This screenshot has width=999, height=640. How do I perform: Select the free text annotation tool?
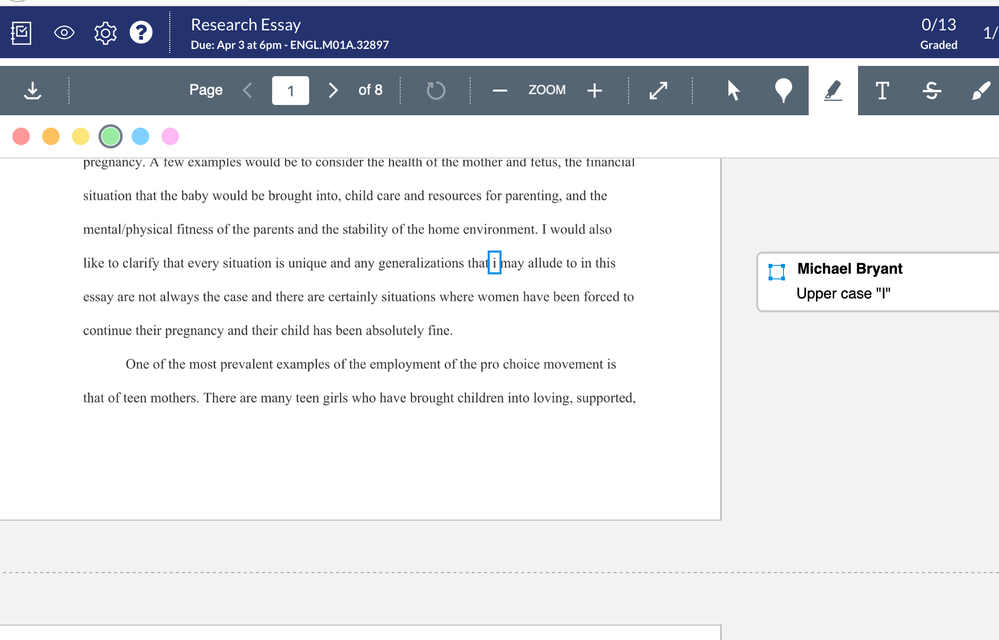pos(882,91)
